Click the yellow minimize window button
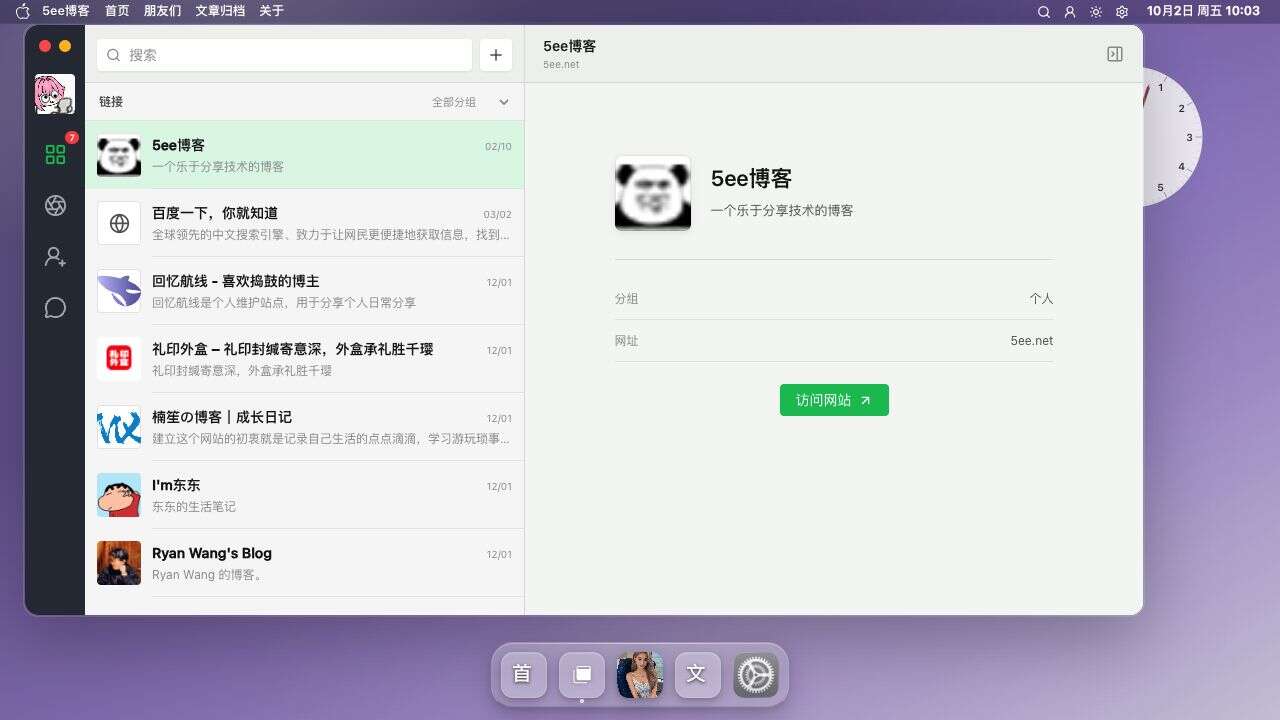Viewport: 1280px width, 720px height. pyautogui.click(x=65, y=46)
